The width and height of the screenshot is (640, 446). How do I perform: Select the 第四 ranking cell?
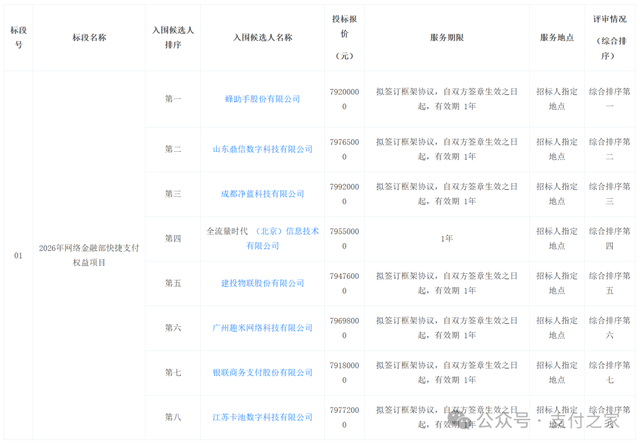coord(173,238)
